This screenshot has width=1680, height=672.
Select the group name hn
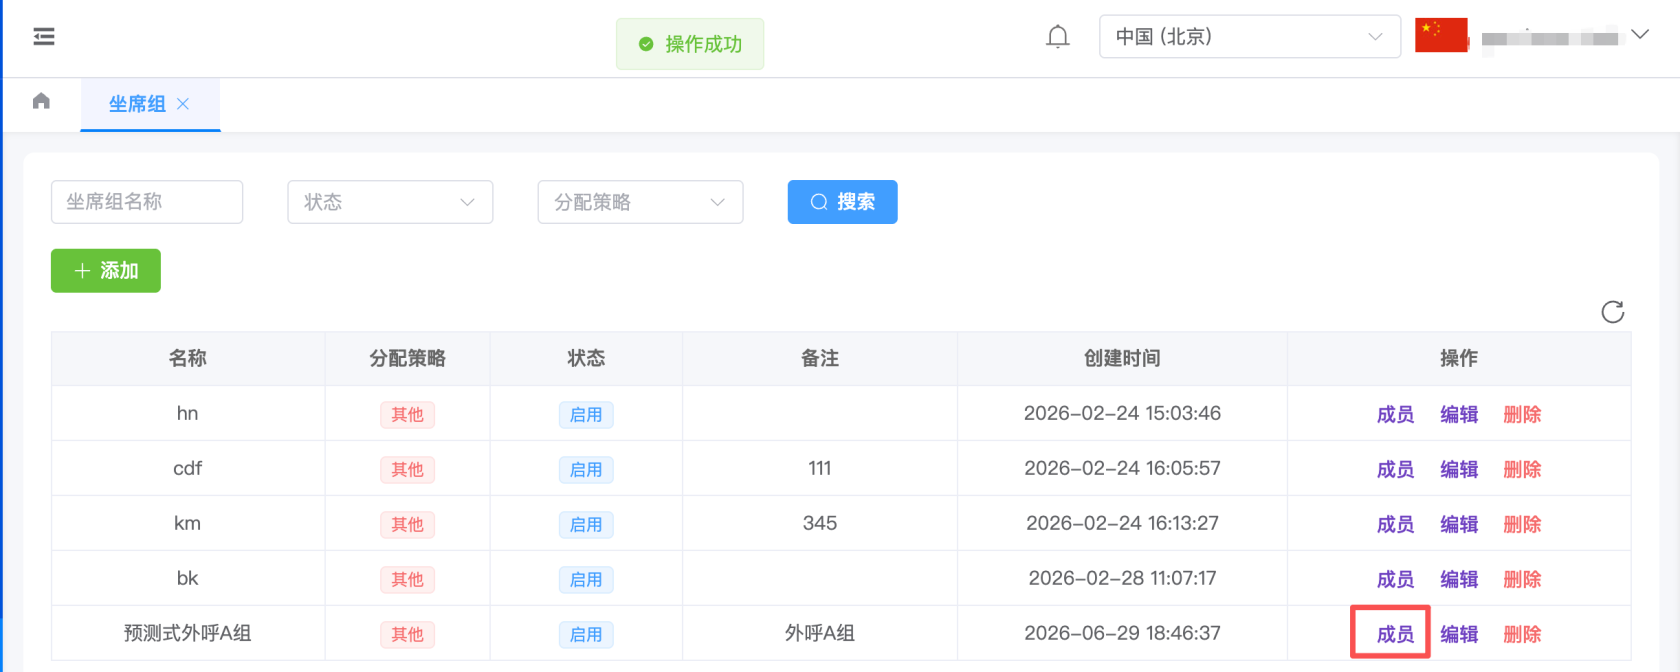coord(187,414)
